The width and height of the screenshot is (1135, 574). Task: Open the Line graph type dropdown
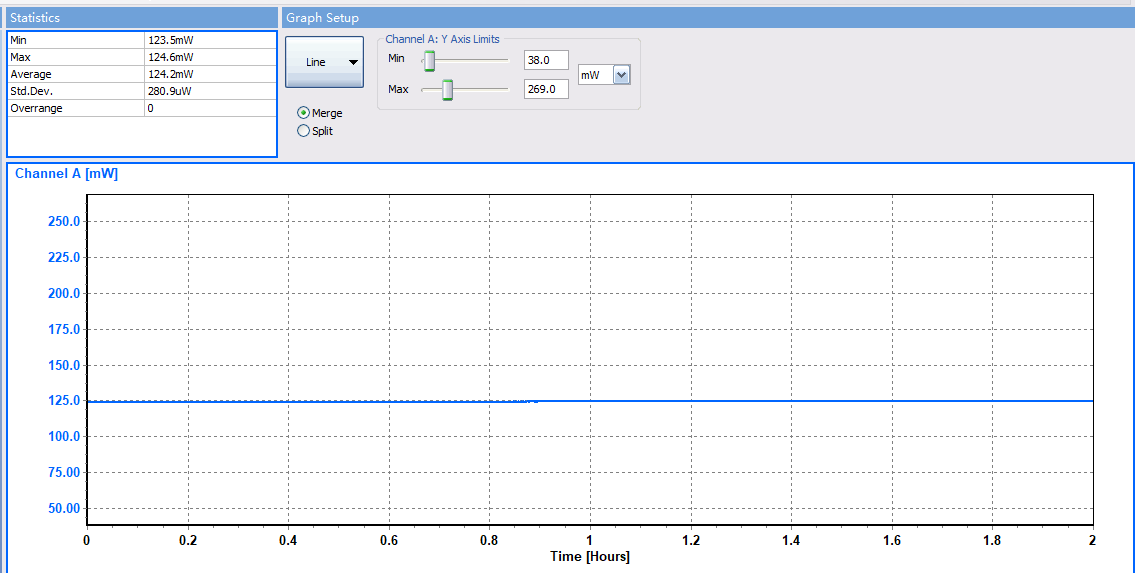click(x=324, y=62)
